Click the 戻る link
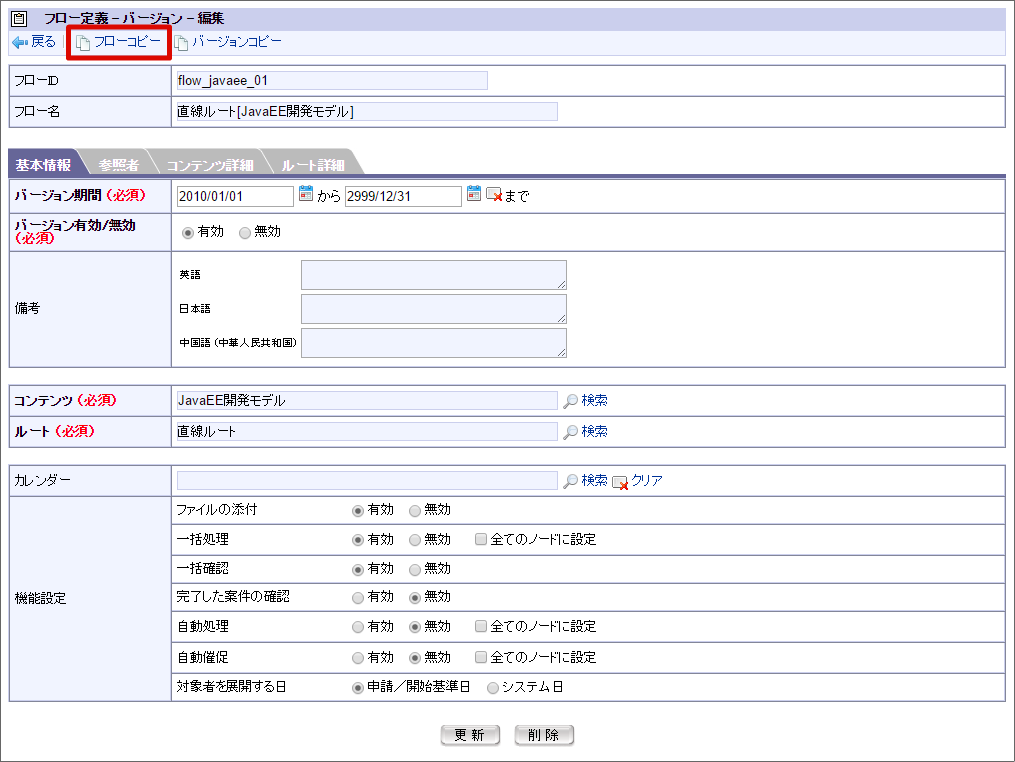The image size is (1015, 762). pos(43,42)
